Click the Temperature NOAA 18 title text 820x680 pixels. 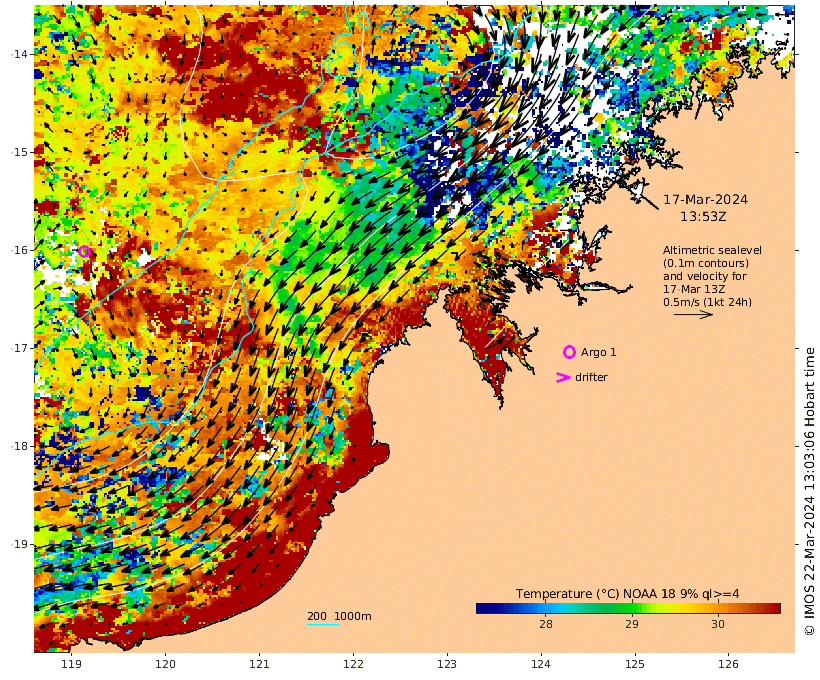pos(628,594)
